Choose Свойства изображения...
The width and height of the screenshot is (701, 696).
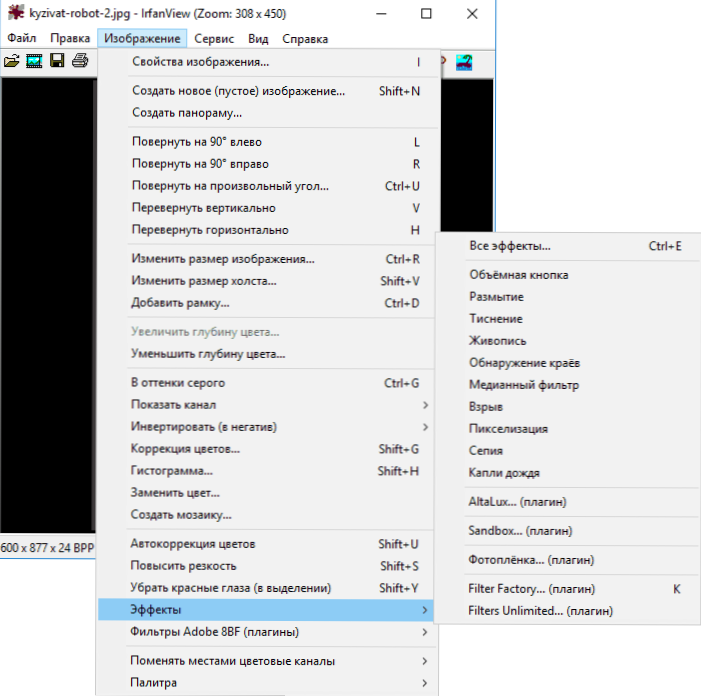(268, 62)
